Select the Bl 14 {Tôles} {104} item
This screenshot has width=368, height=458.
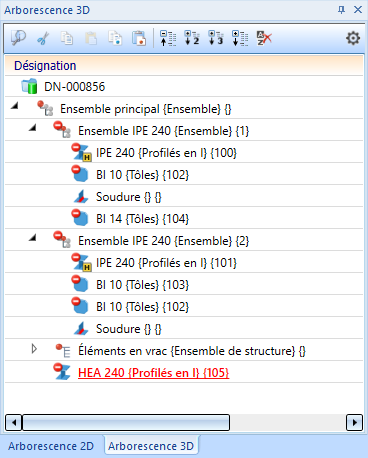142,219
